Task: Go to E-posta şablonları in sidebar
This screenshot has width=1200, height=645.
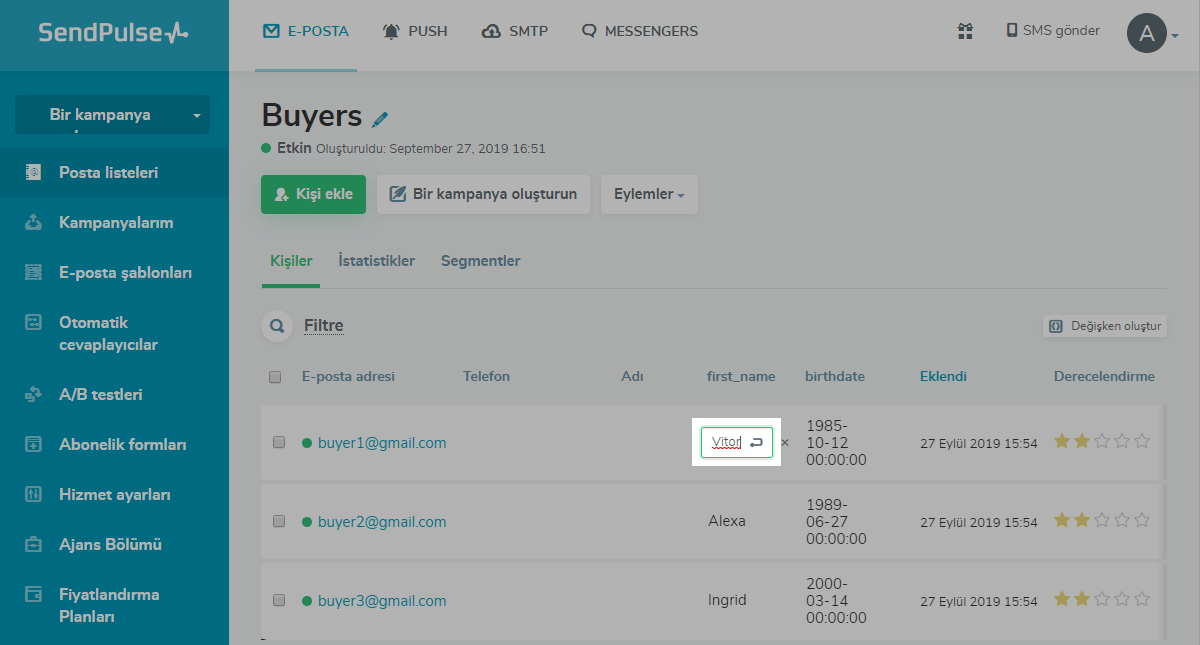Action: 125,273
